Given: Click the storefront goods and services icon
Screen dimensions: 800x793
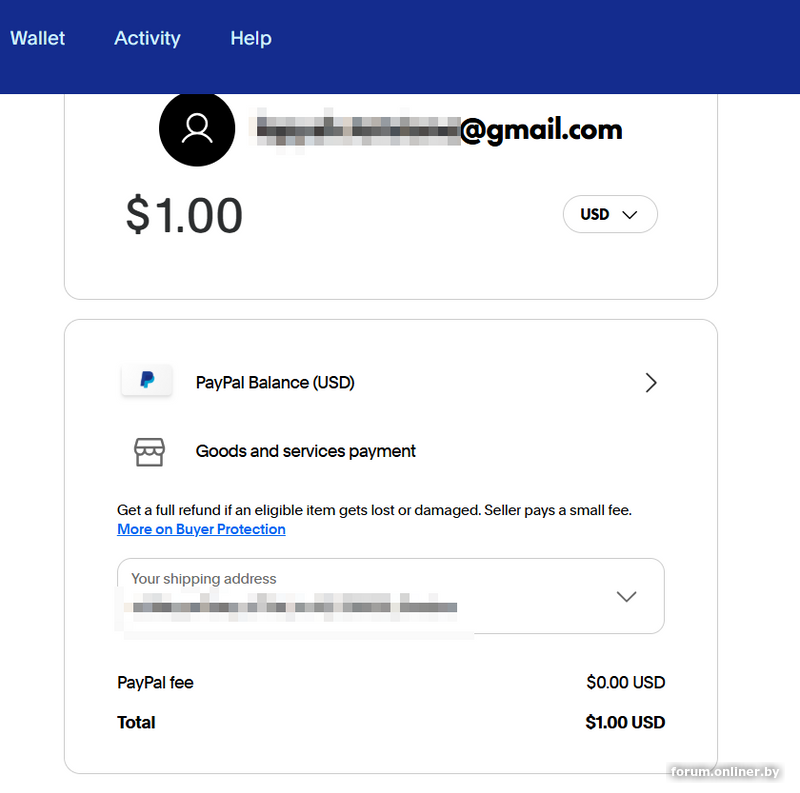Looking at the screenshot, I should pos(149,451).
